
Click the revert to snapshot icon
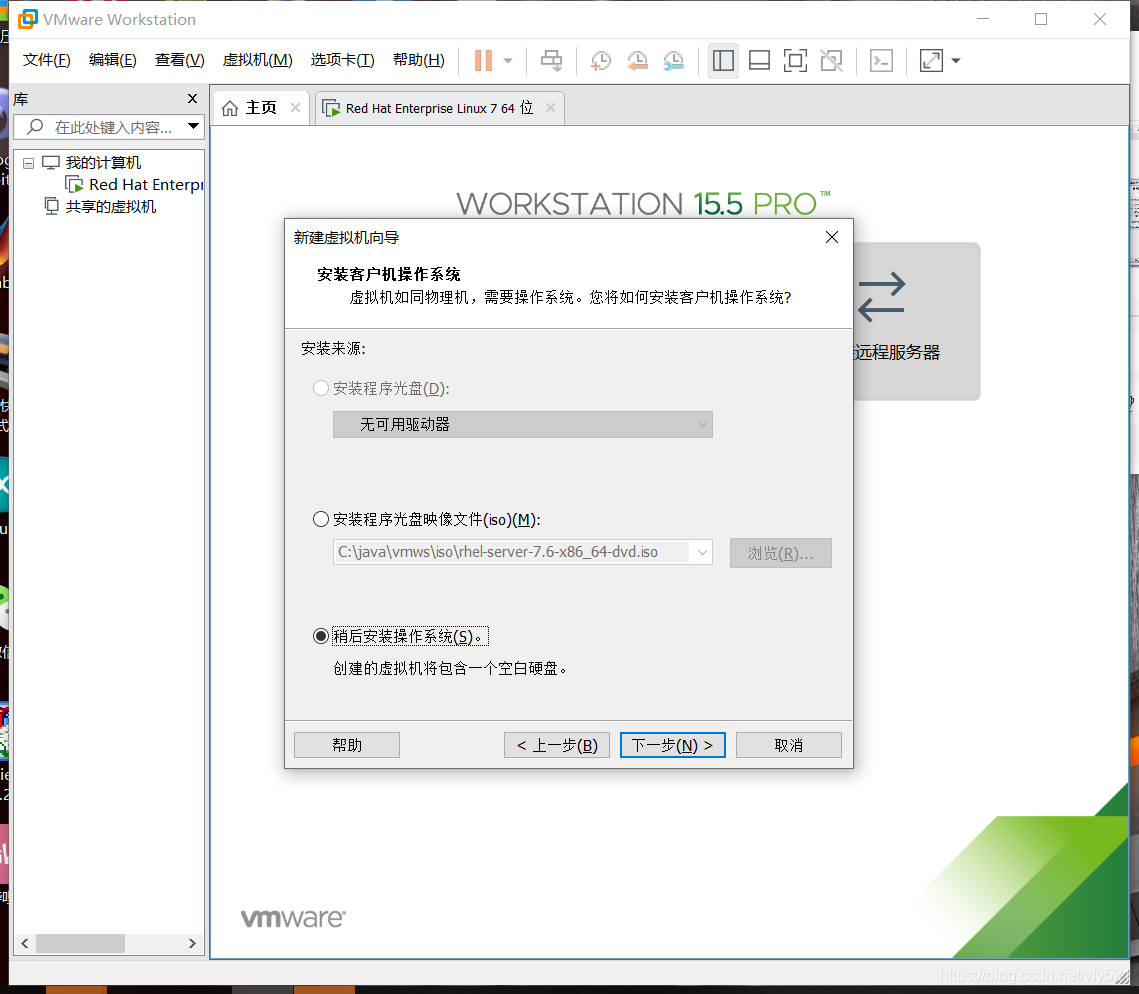[x=637, y=61]
